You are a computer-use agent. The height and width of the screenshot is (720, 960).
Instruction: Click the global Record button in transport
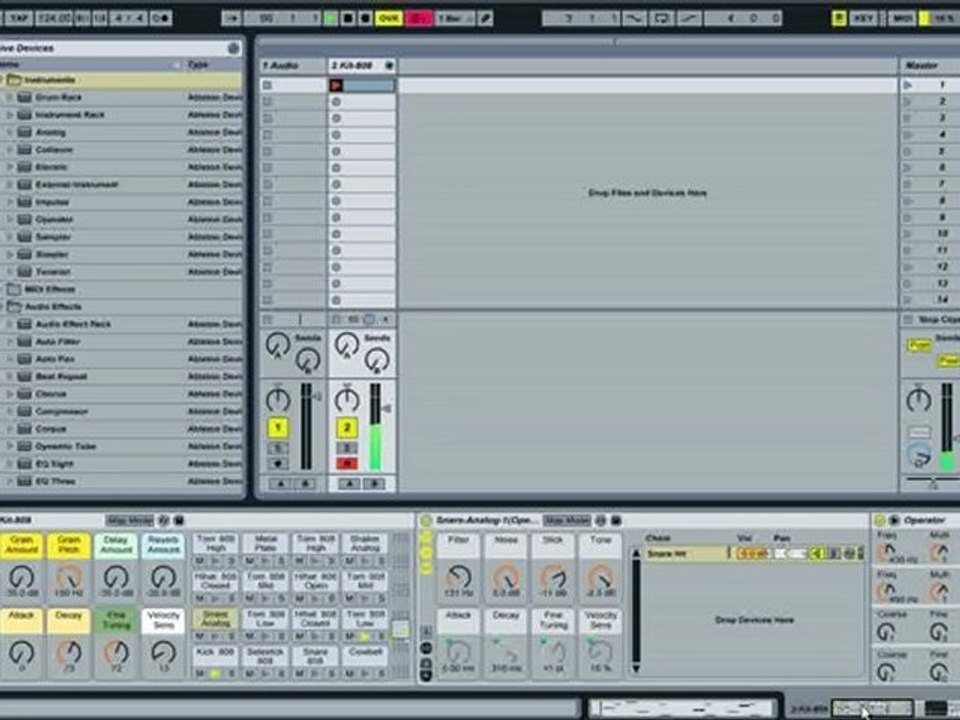click(x=366, y=18)
